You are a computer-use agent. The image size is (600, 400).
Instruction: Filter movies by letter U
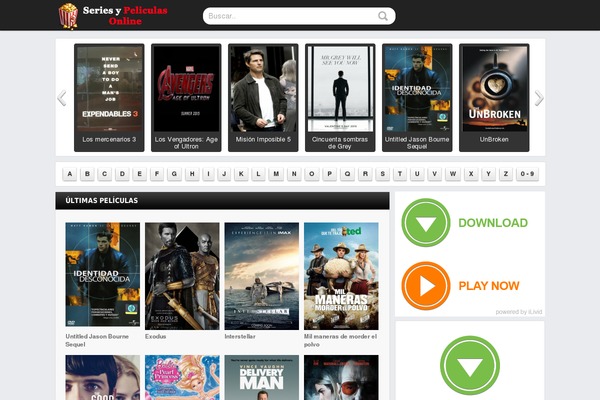417,174
